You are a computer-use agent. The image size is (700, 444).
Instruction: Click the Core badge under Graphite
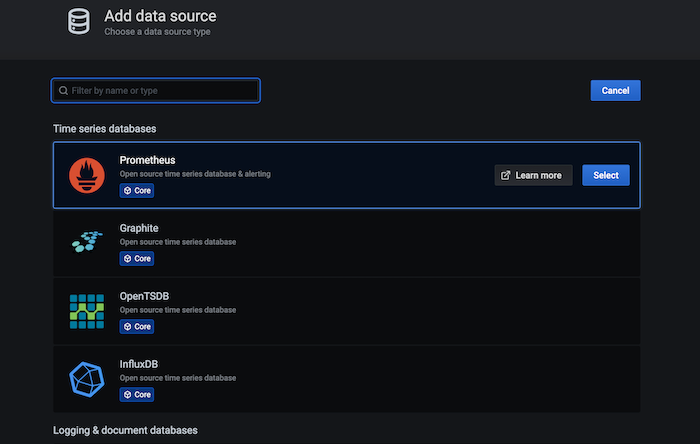pyautogui.click(x=137, y=258)
